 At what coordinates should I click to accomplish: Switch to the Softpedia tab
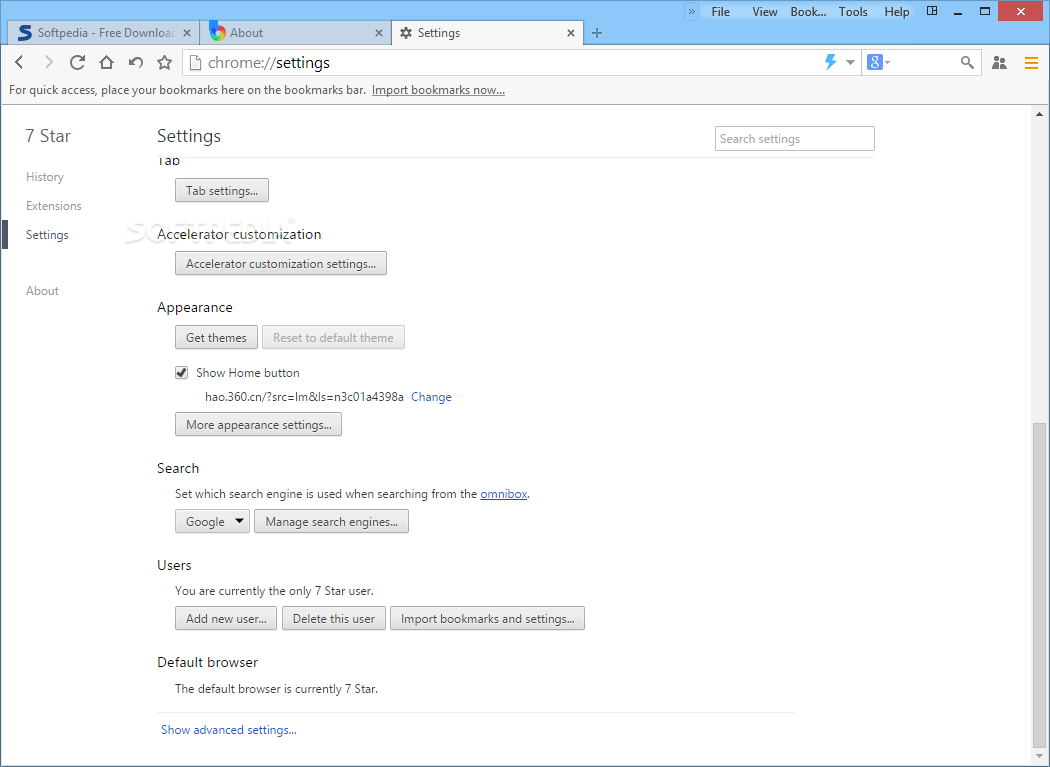point(104,33)
